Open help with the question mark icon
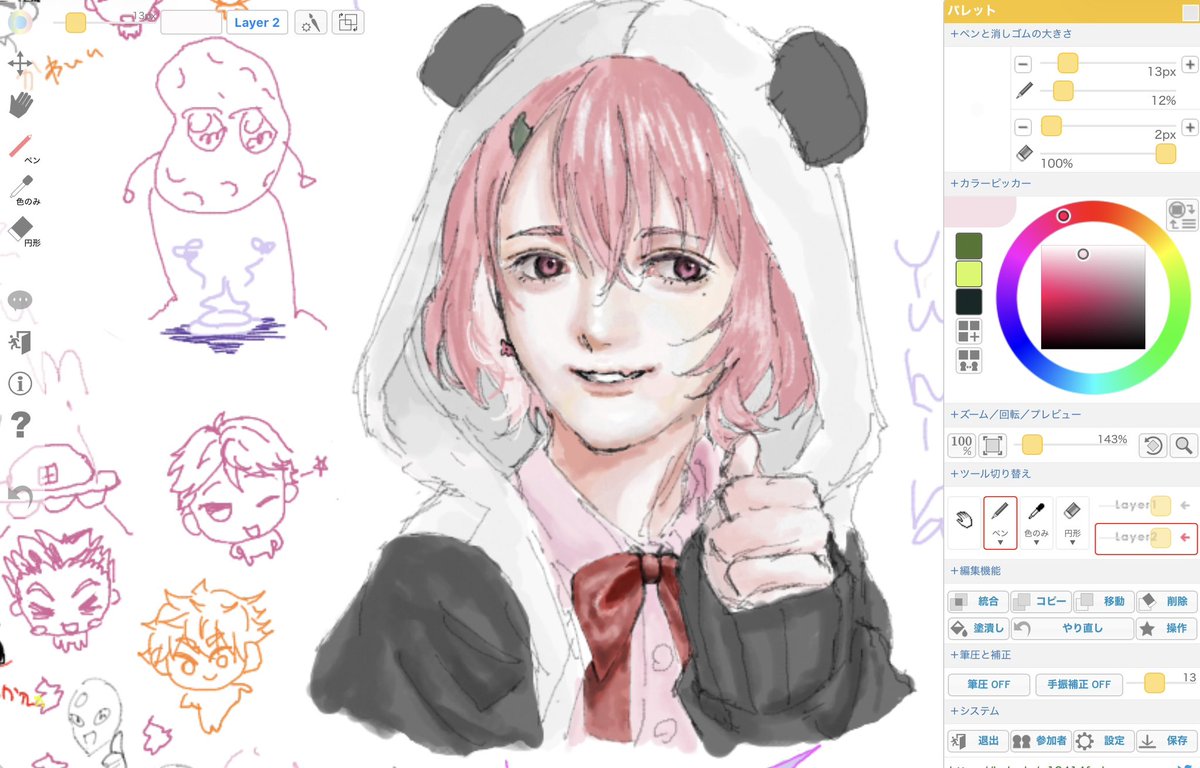The width and height of the screenshot is (1200, 768). (21, 426)
